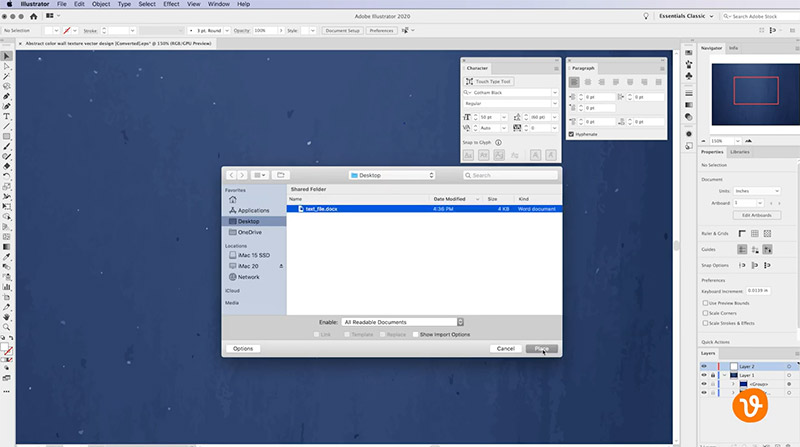Toggle Scale Strokes & Effects checkbox
800x447 pixels.
coord(705,324)
